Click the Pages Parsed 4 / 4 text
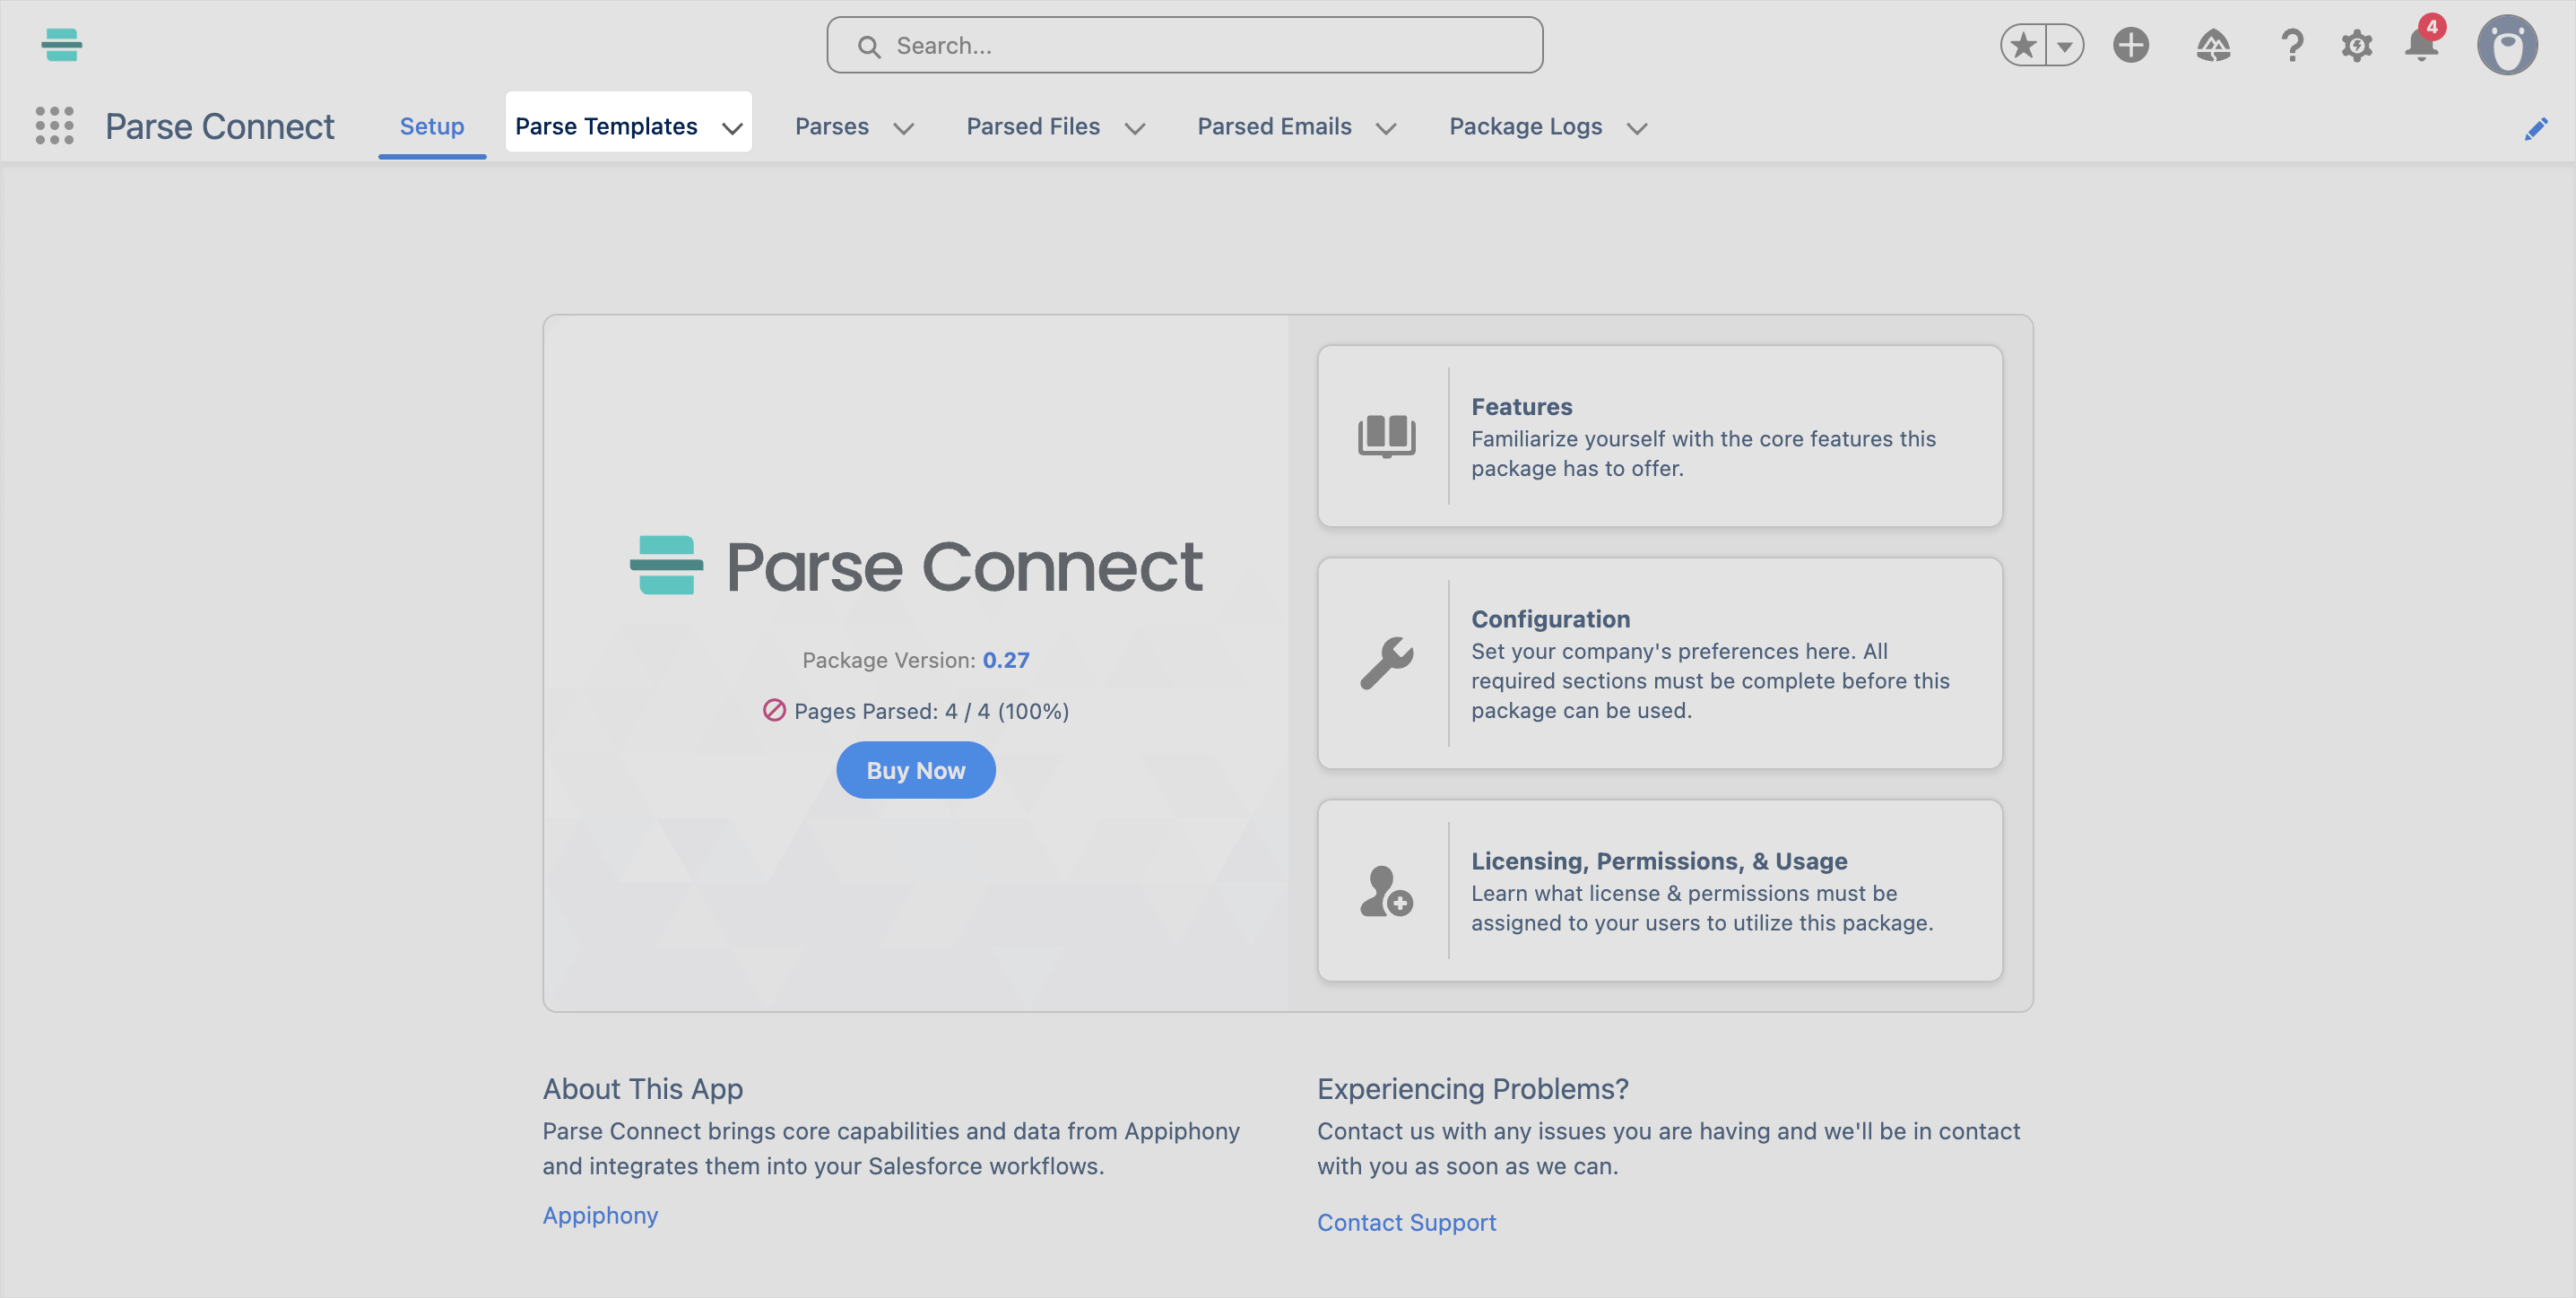The height and width of the screenshot is (1298, 2576). click(931, 710)
